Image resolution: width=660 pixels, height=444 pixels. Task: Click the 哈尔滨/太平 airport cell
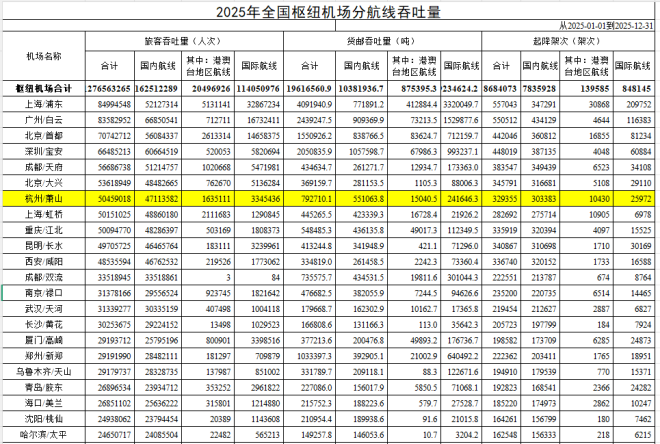(x=41, y=436)
